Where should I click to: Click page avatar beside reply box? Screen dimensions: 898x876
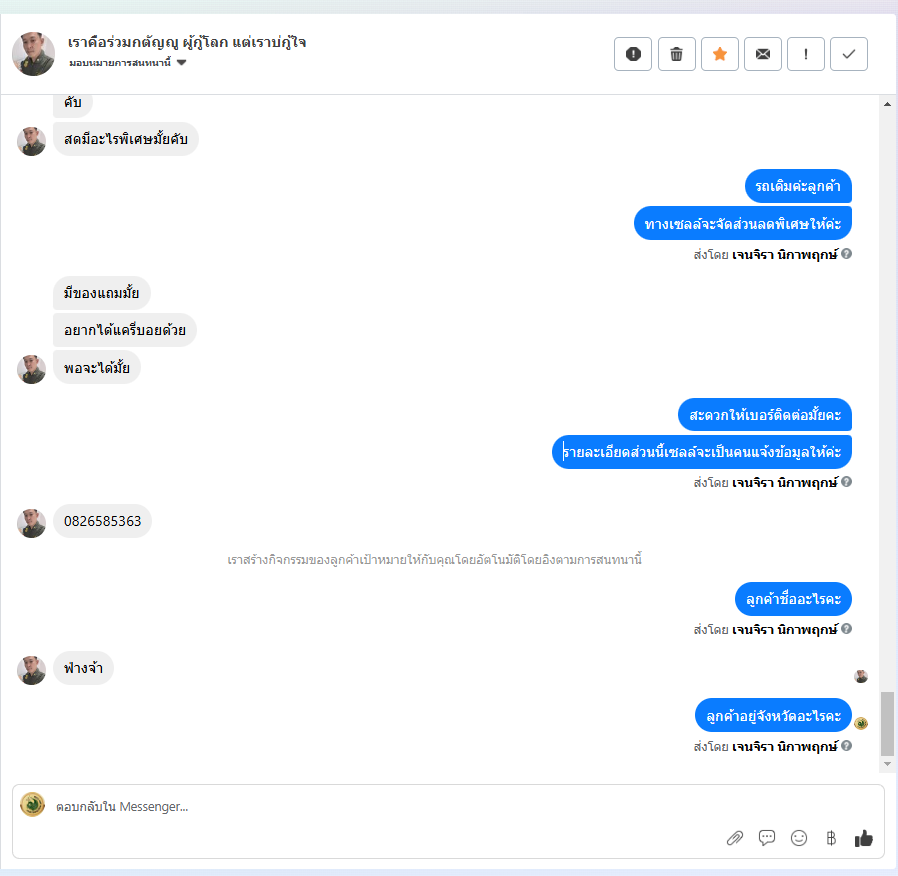[33, 804]
